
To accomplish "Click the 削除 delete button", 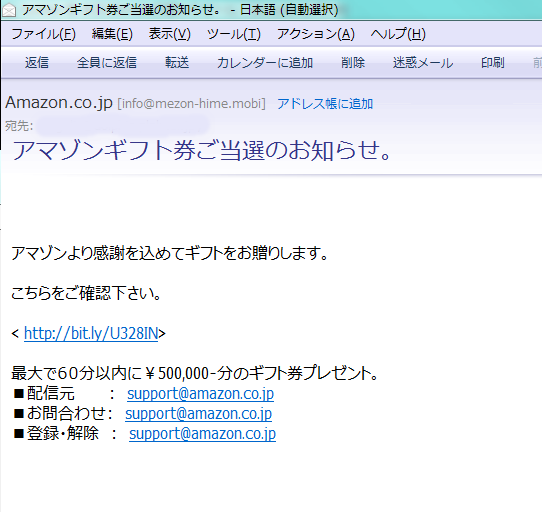I will point(353,63).
